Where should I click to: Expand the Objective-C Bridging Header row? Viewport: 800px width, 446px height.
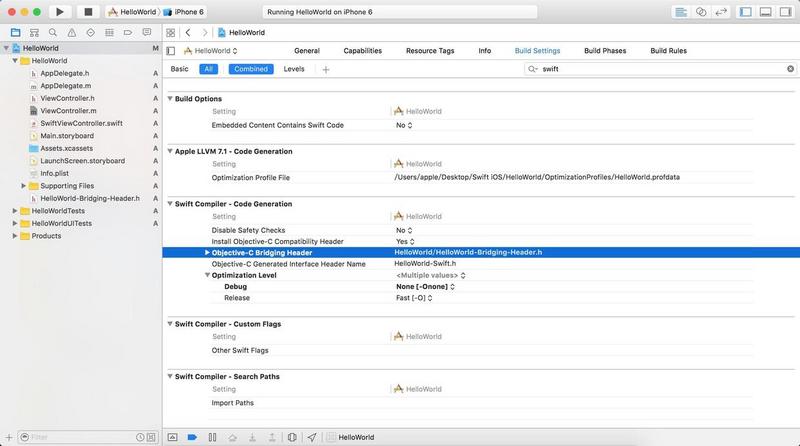coord(207,253)
